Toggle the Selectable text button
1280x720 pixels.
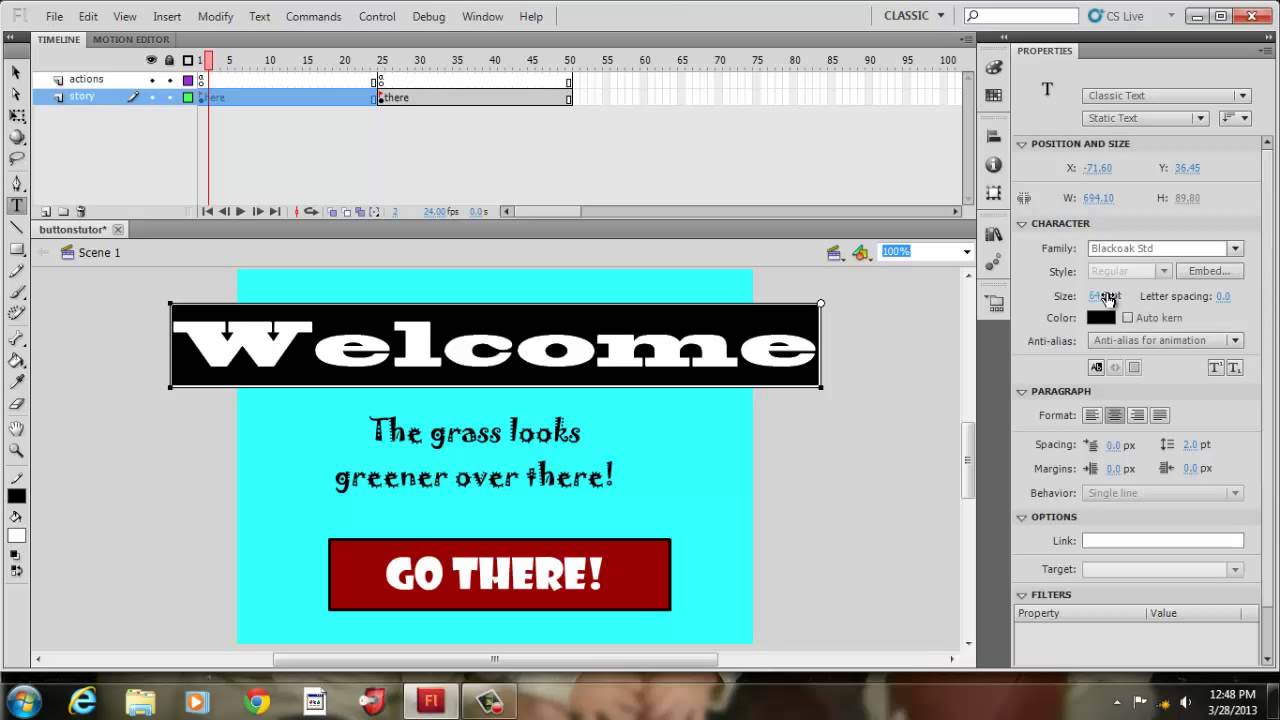tap(1096, 368)
